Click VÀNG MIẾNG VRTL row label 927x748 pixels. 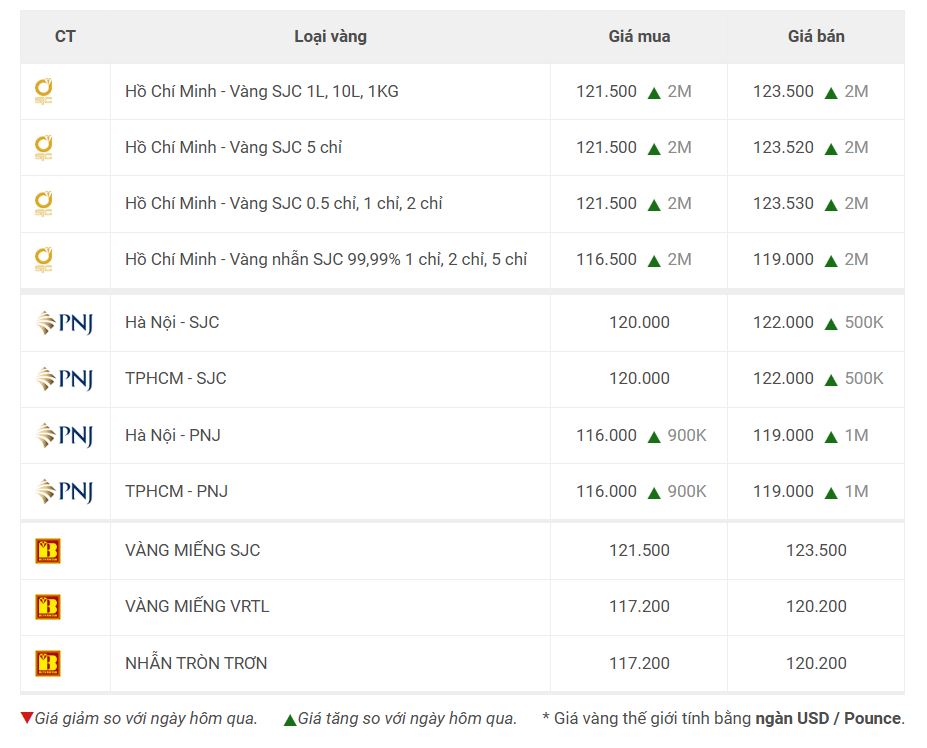(x=197, y=606)
